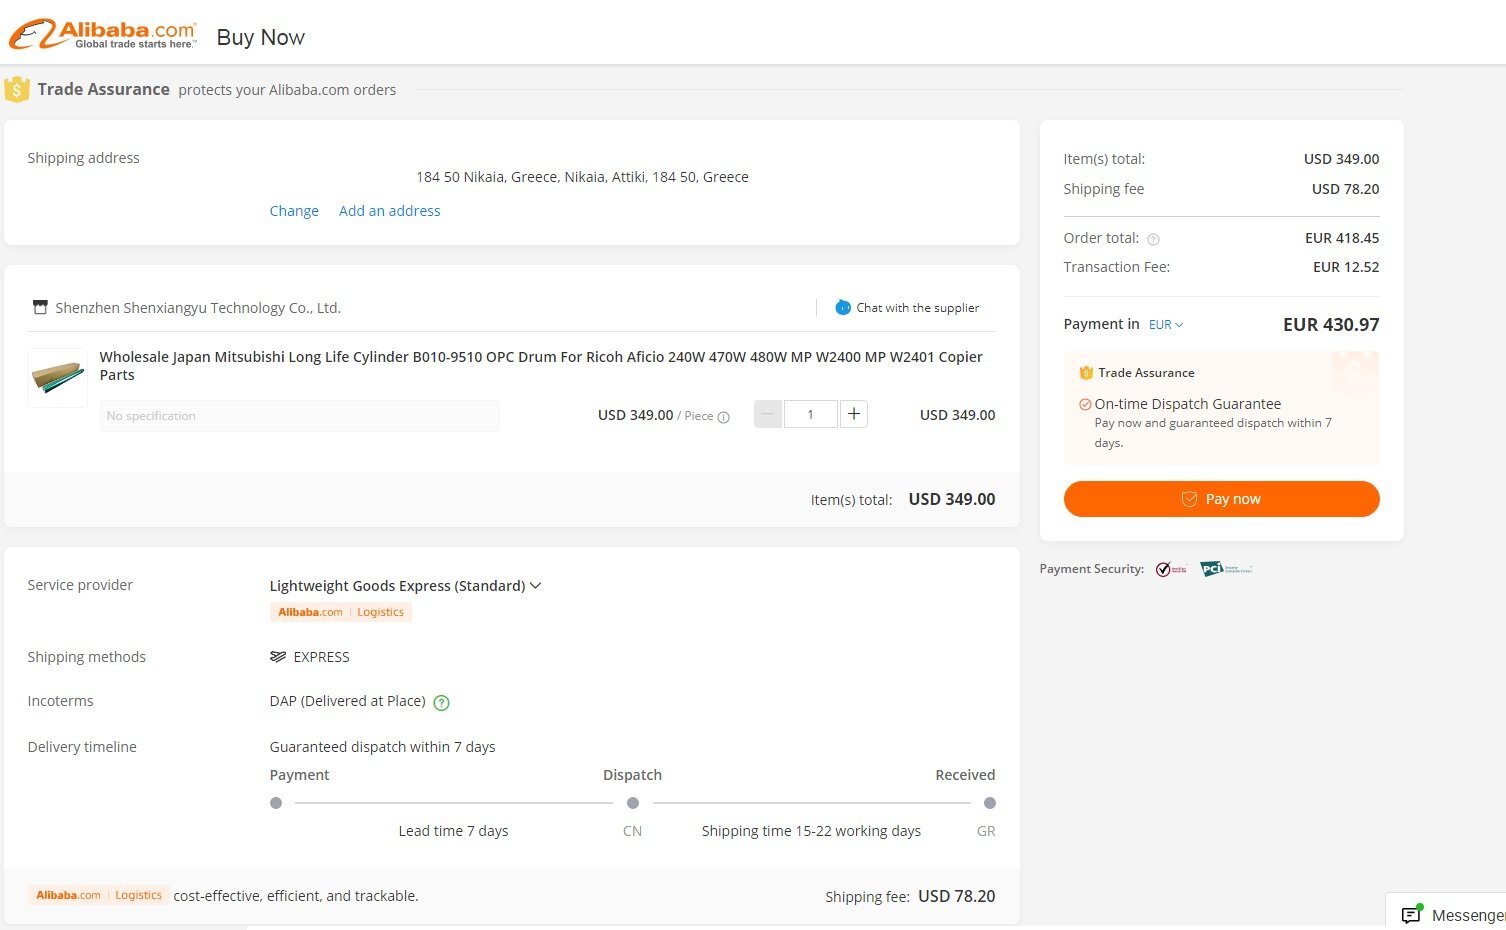Image resolution: width=1506 pixels, height=930 pixels.
Task: Click the Alibaba.com Logistics badge under provider
Action: point(340,612)
